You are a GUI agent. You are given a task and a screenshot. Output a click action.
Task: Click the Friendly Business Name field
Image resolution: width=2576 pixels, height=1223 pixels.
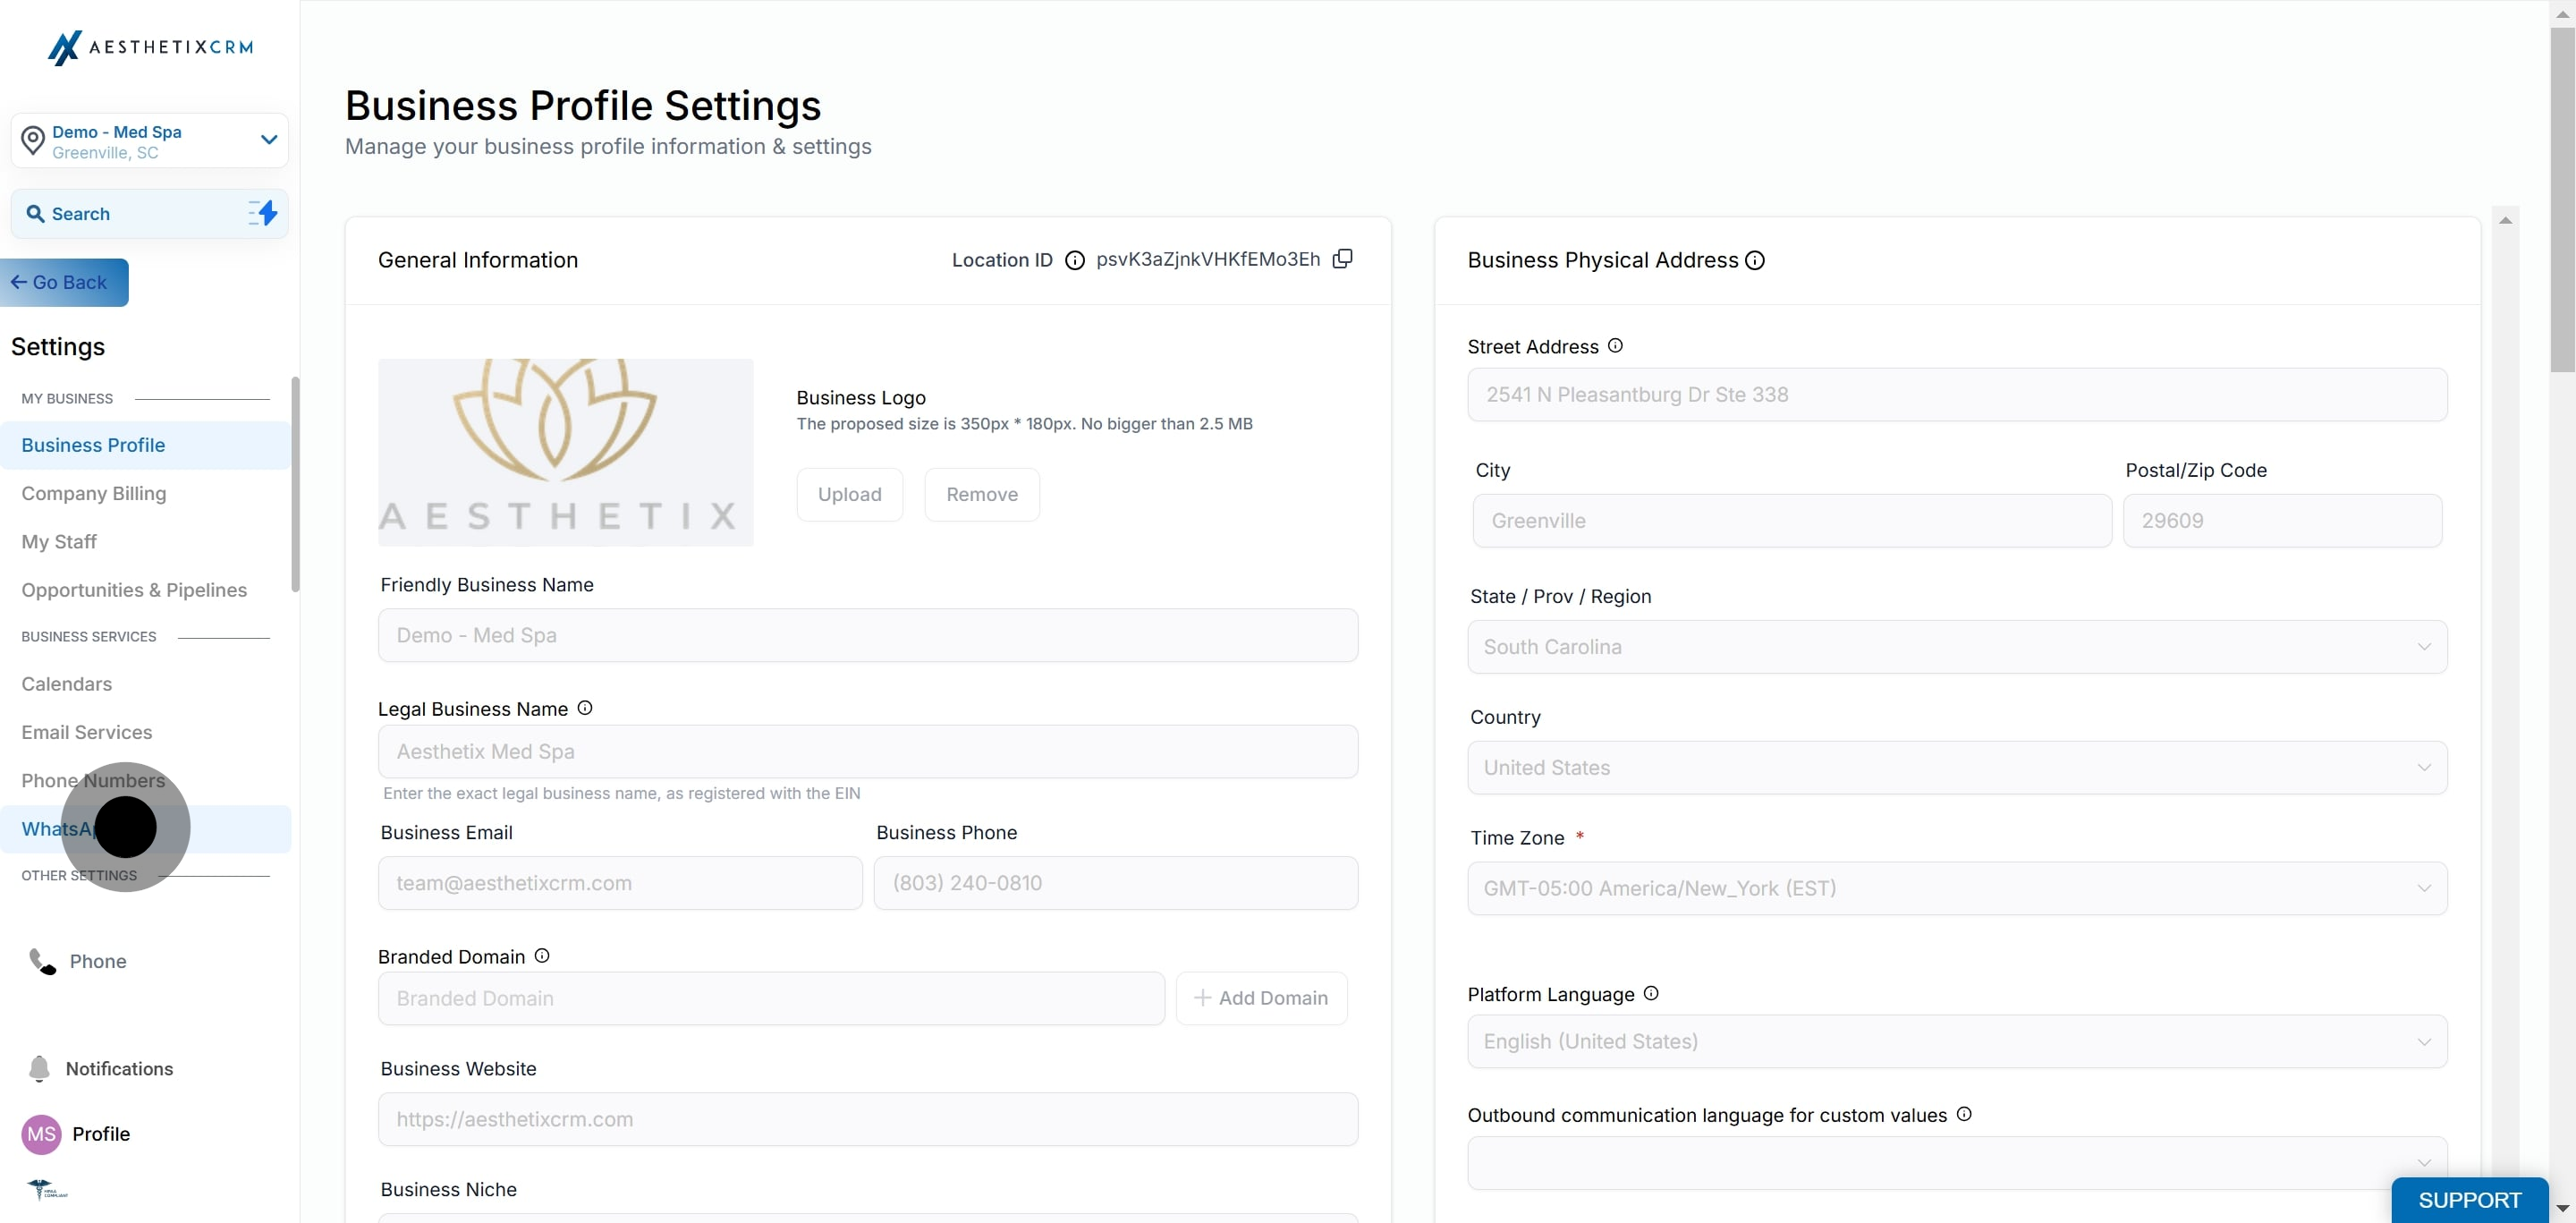(x=868, y=635)
